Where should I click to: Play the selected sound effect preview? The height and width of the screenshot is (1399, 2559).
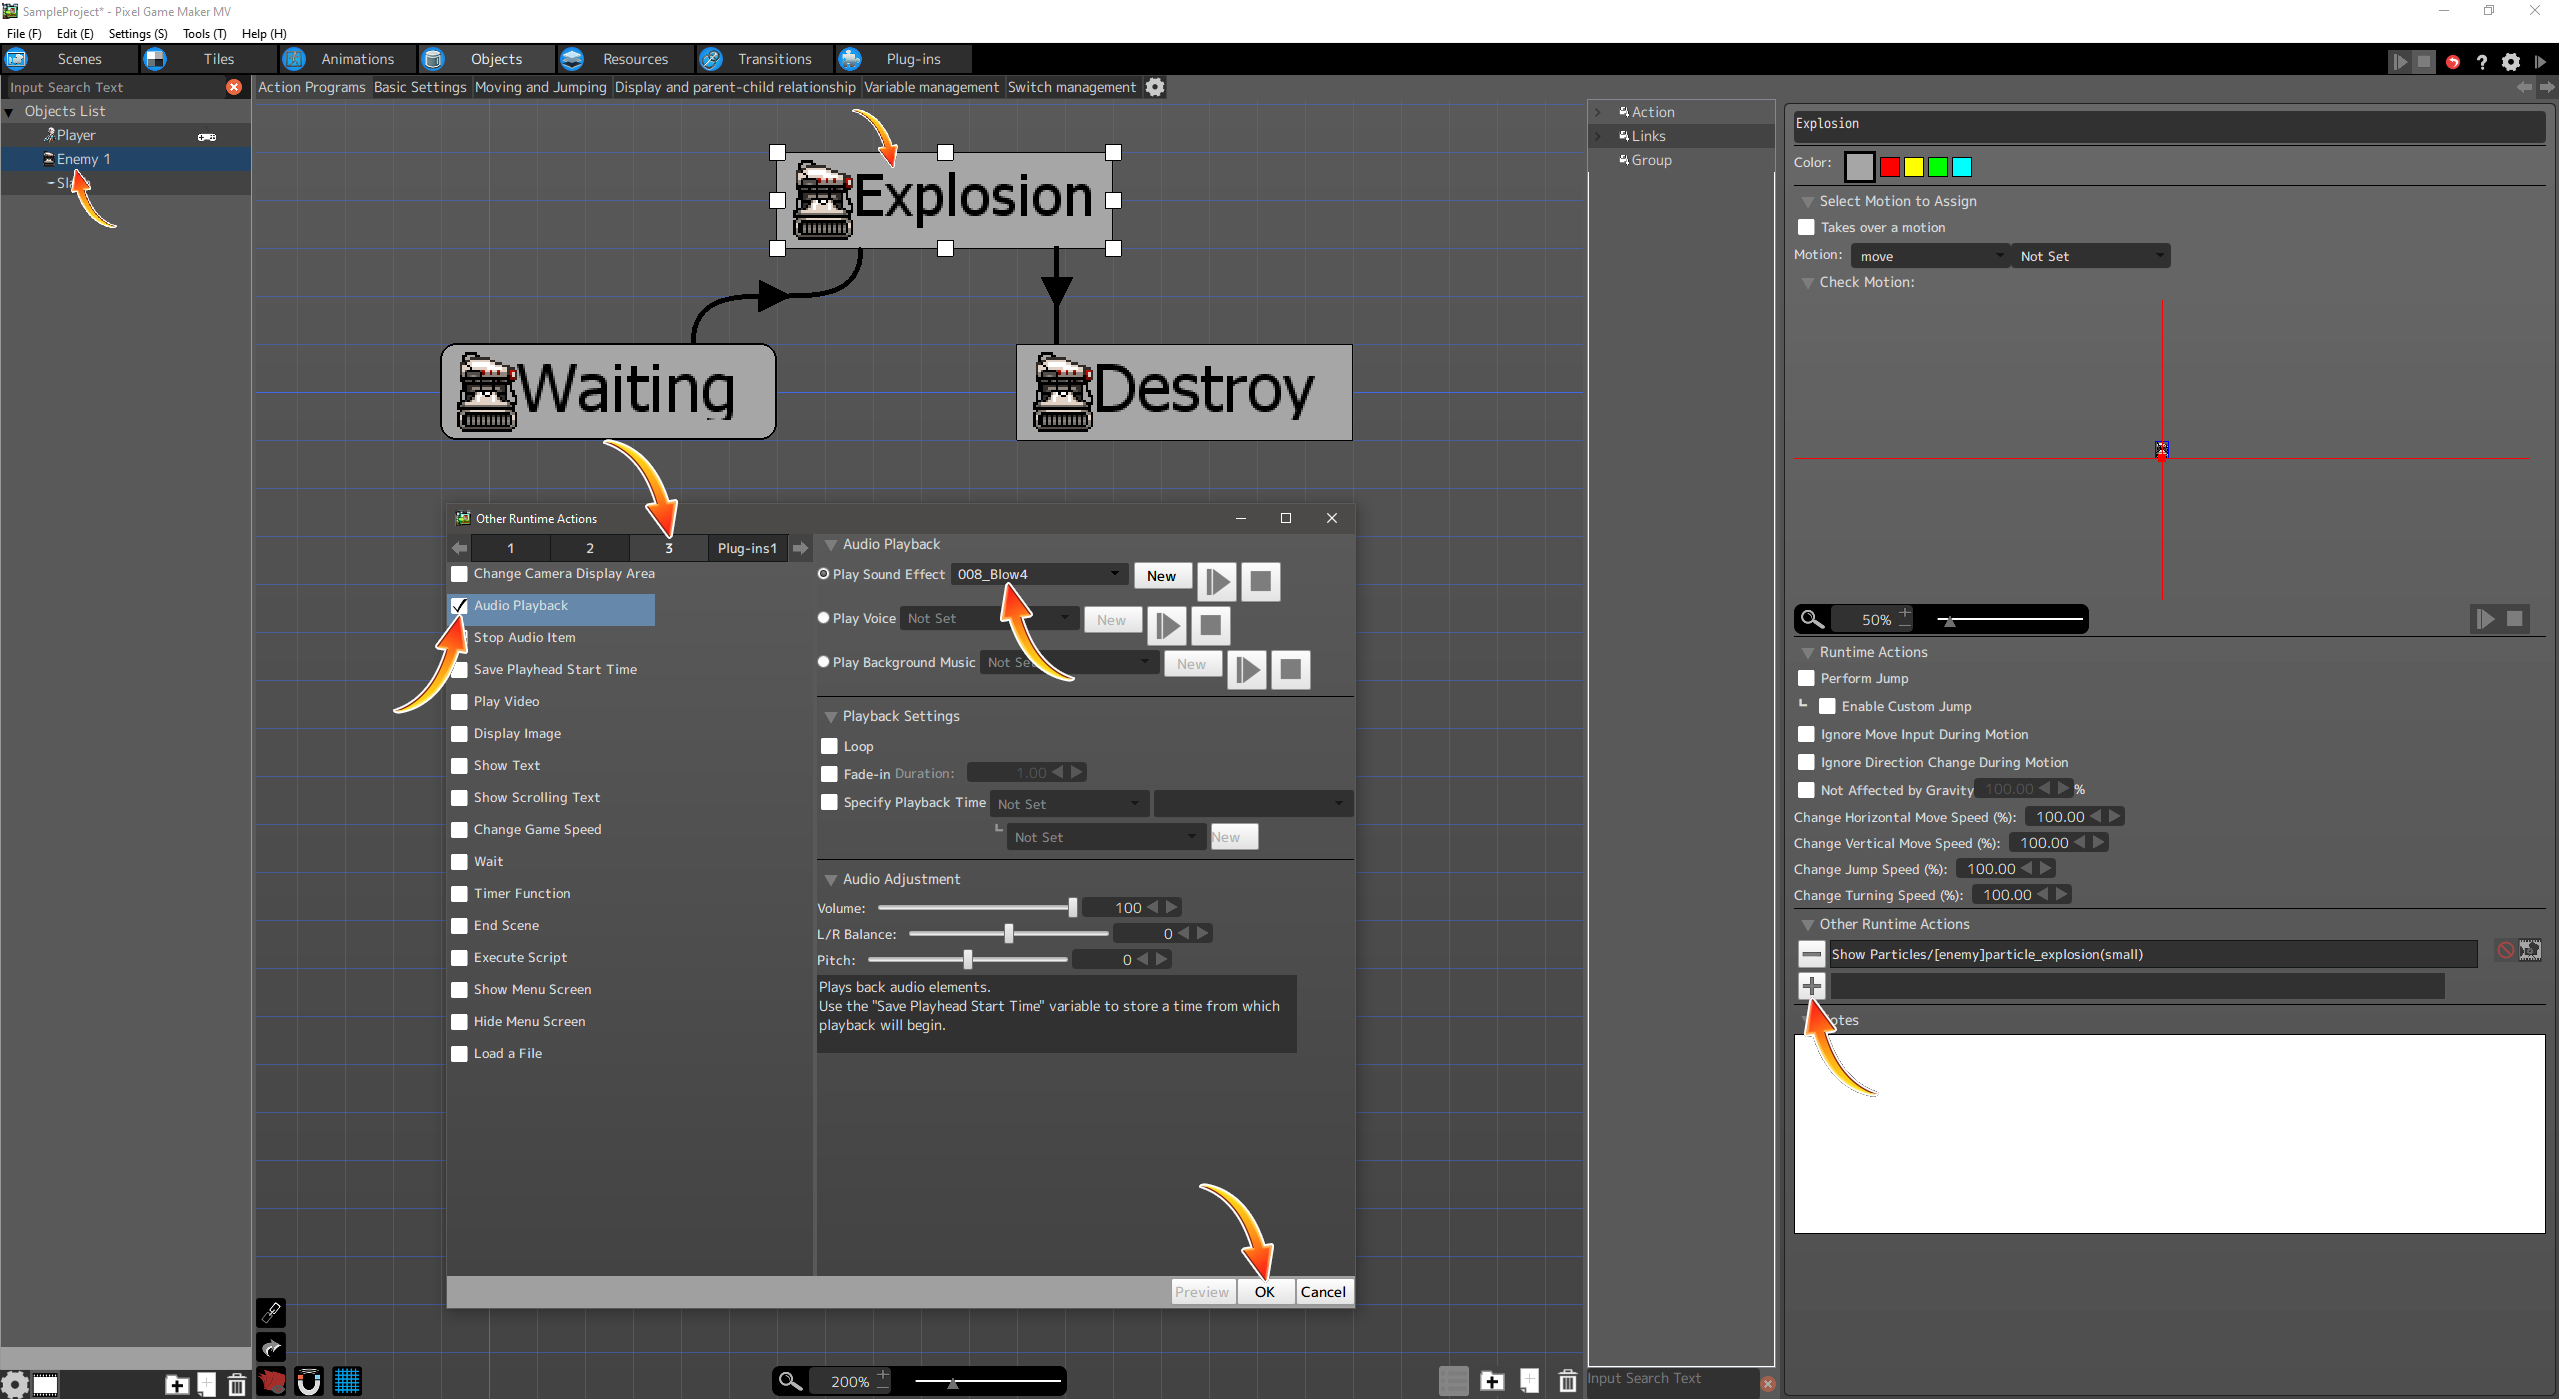[1217, 581]
